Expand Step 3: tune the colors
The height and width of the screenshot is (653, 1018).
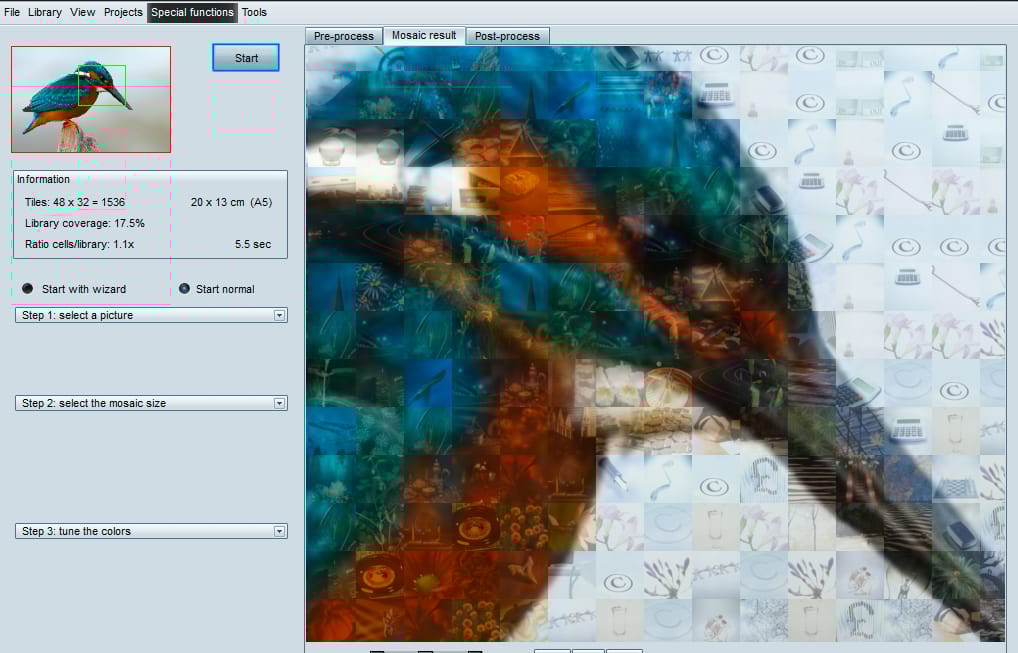(x=151, y=531)
